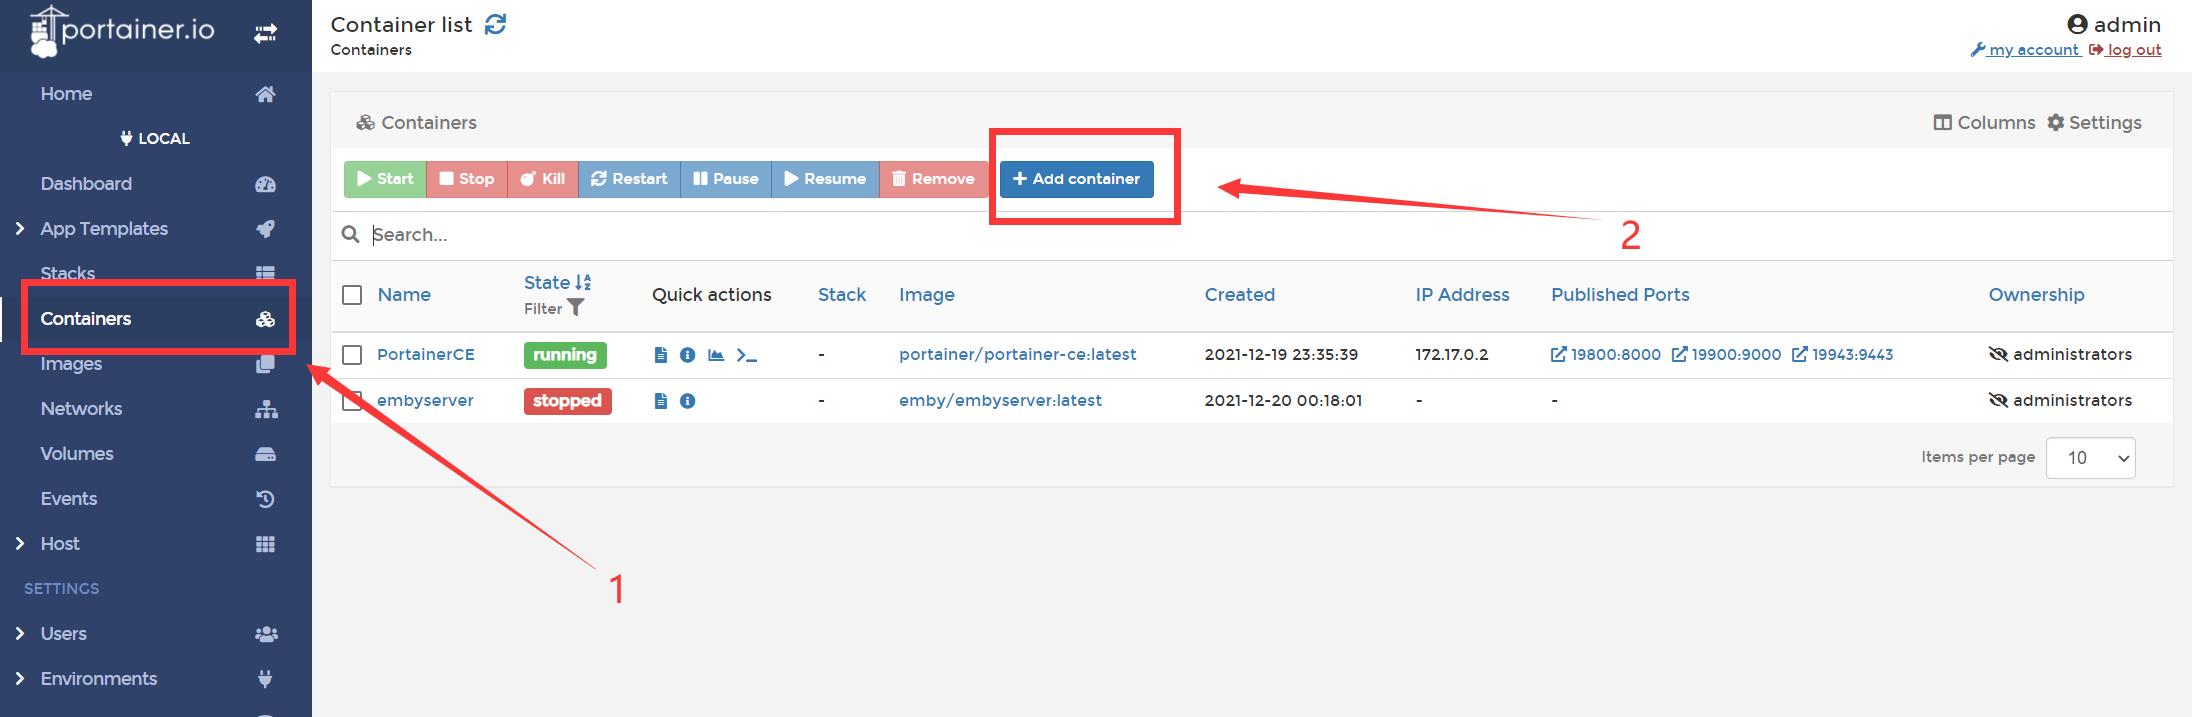The width and height of the screenshot is (2192, 717).
Task: Expand the Users menu chevron
Action: click(20, 634)
